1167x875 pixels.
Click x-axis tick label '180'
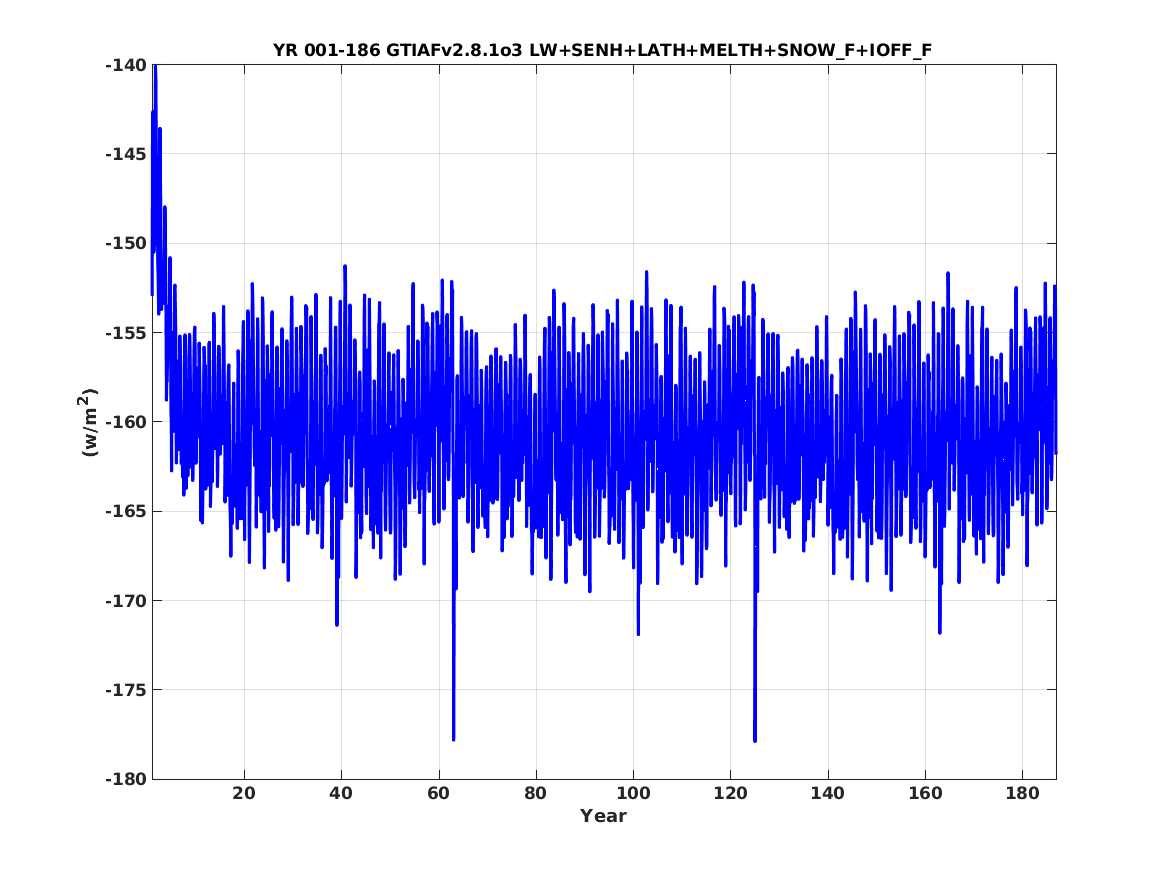[1022, 794]
